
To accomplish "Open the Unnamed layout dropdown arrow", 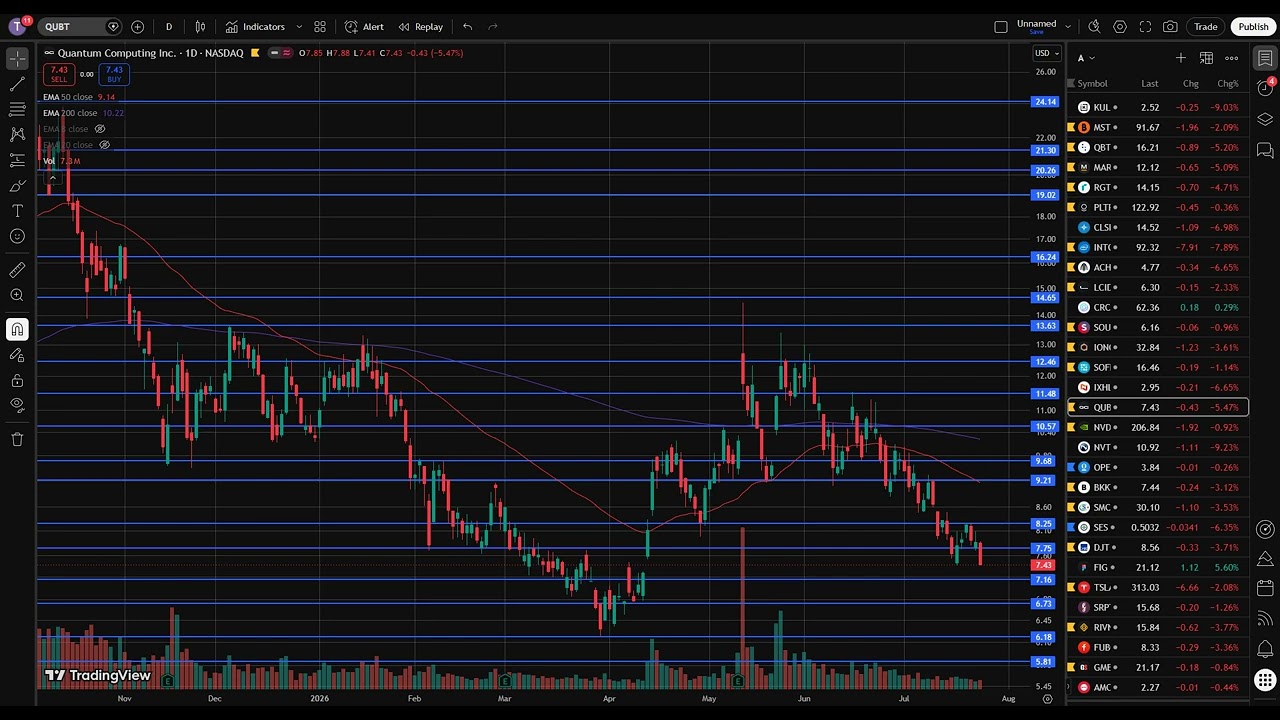I will [x=1068, y=27].
